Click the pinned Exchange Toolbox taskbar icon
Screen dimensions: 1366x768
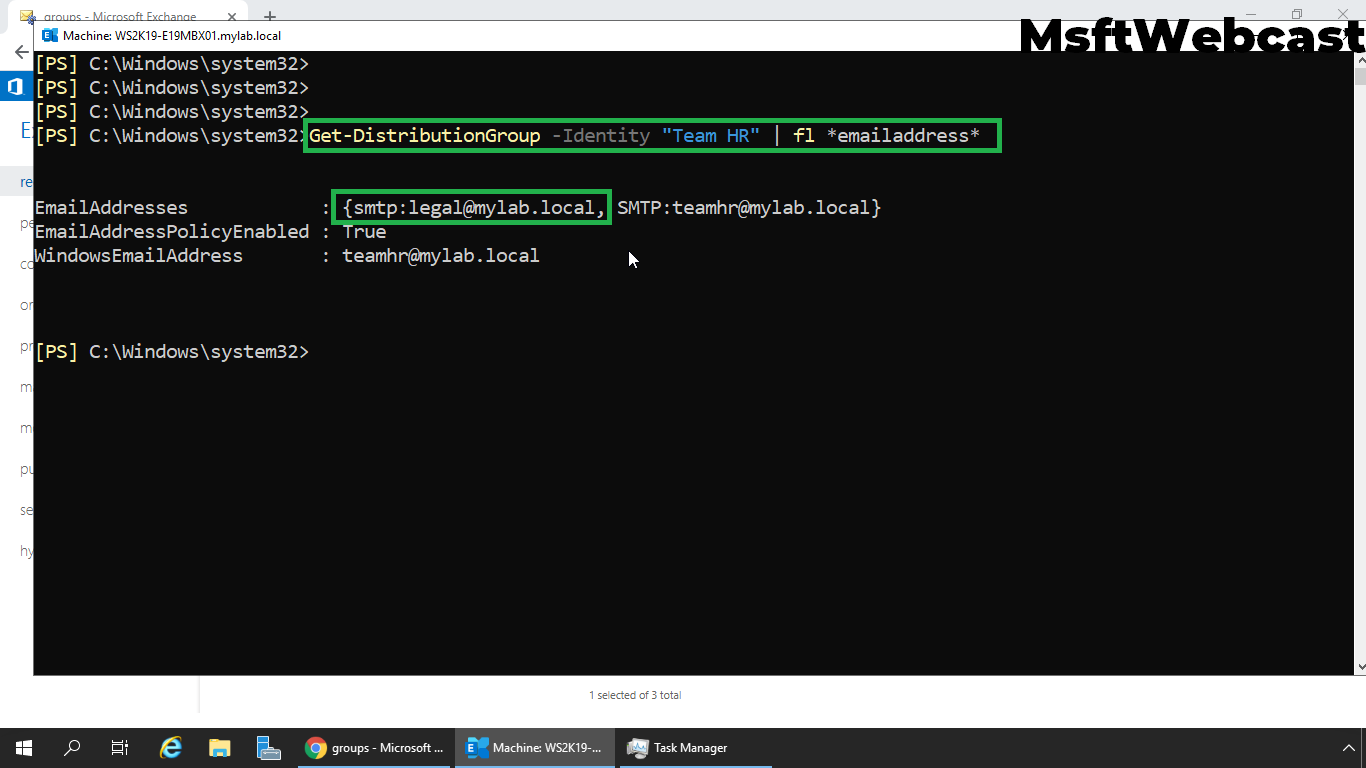[268, 747]
